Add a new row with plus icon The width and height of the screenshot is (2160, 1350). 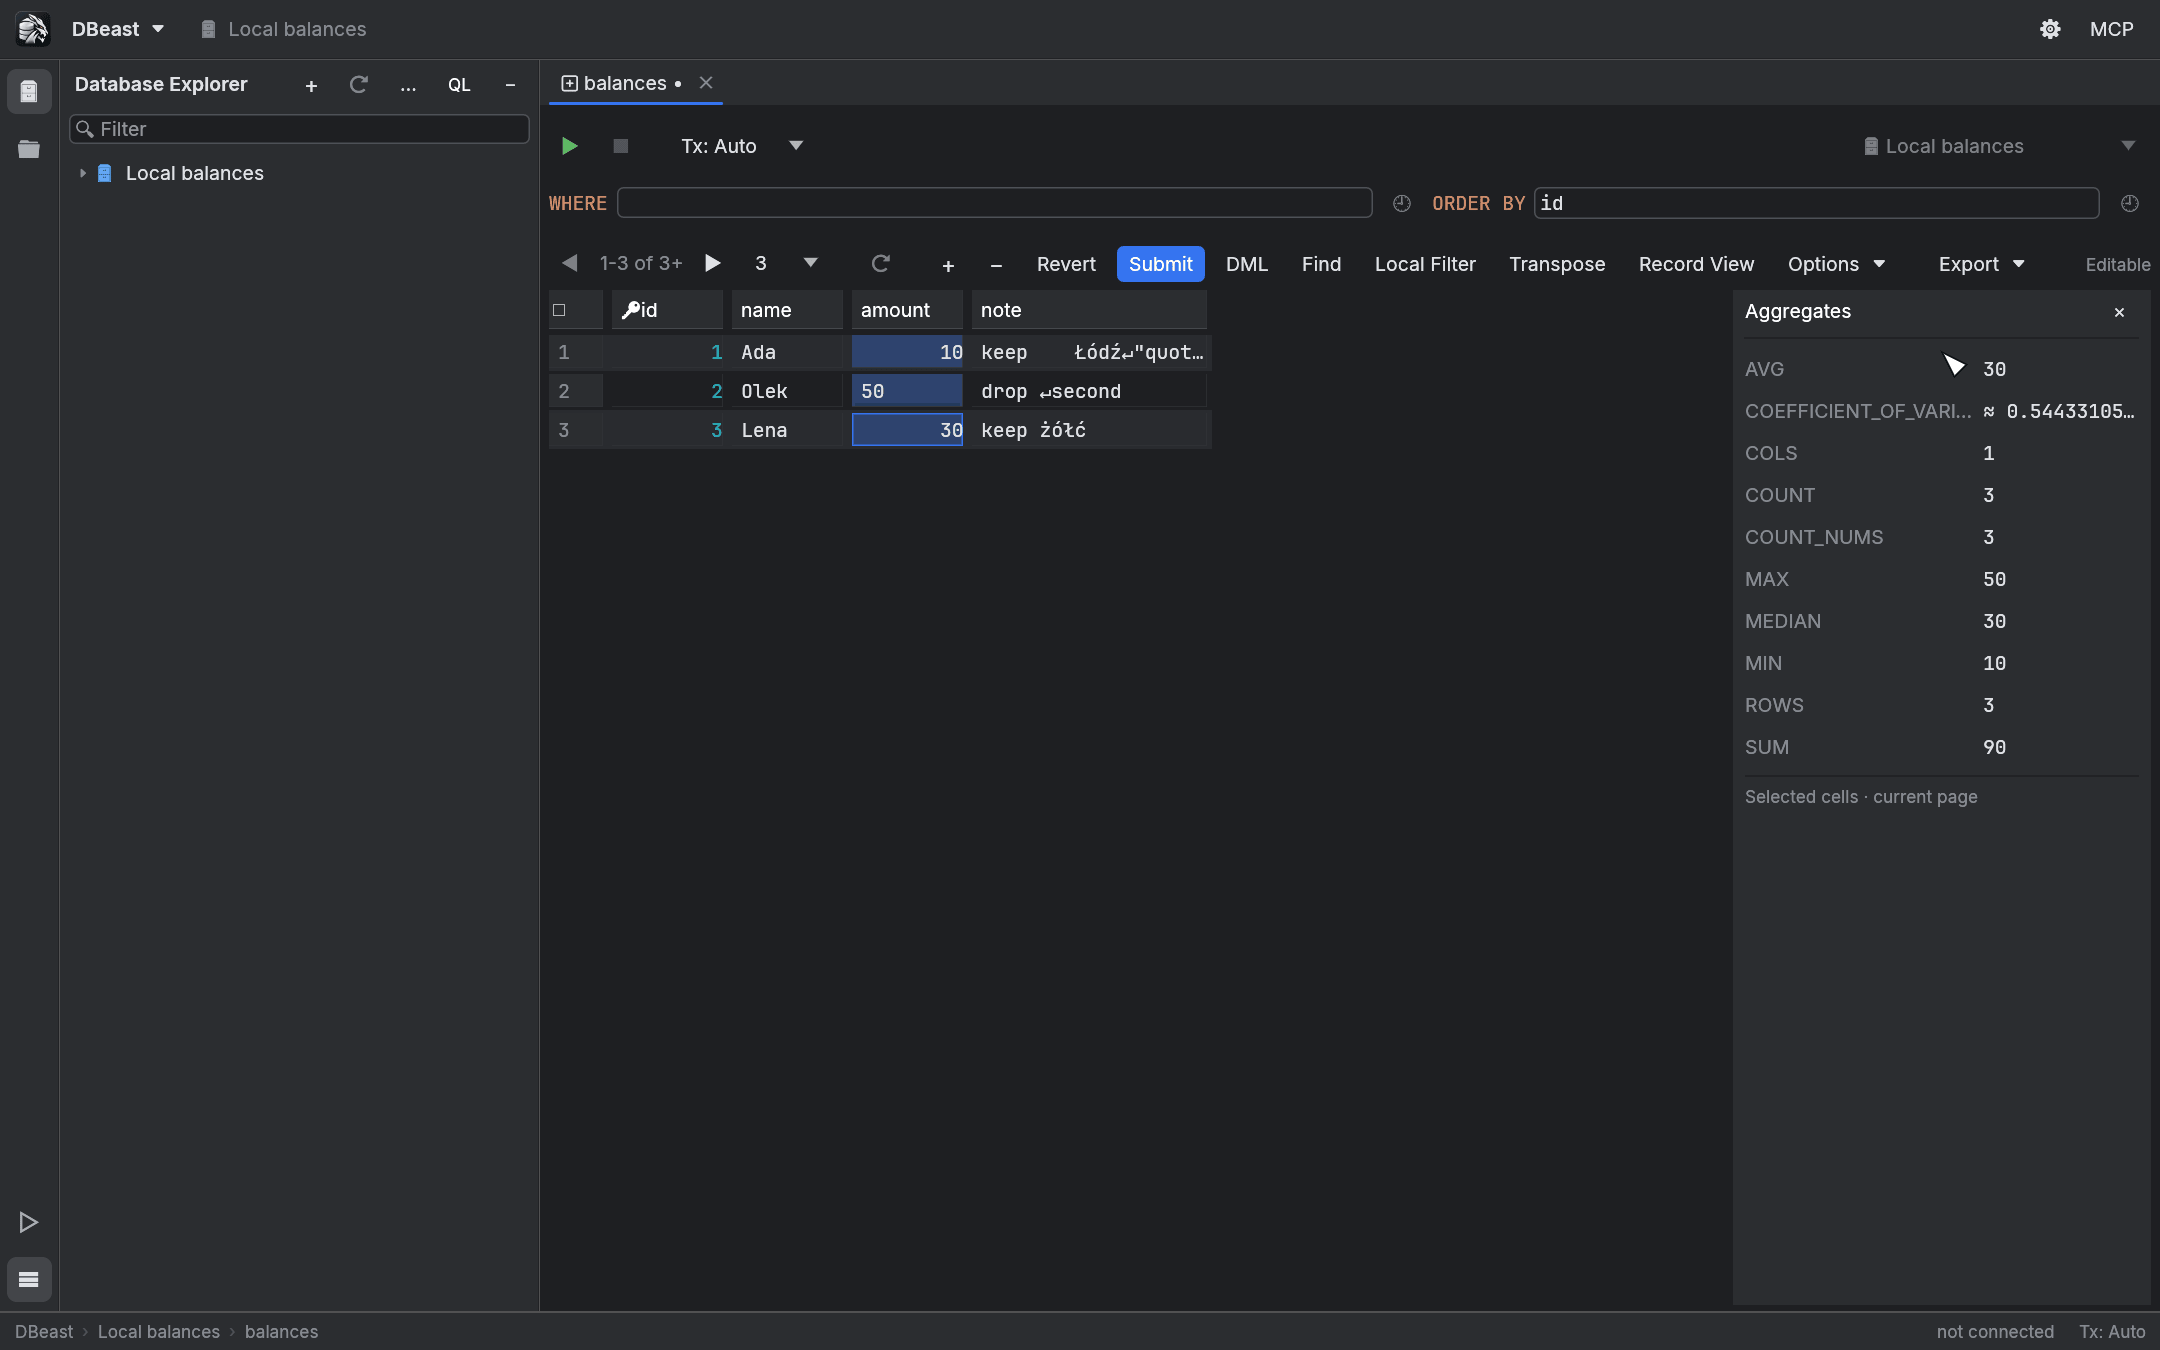click(x=948, y=265)
